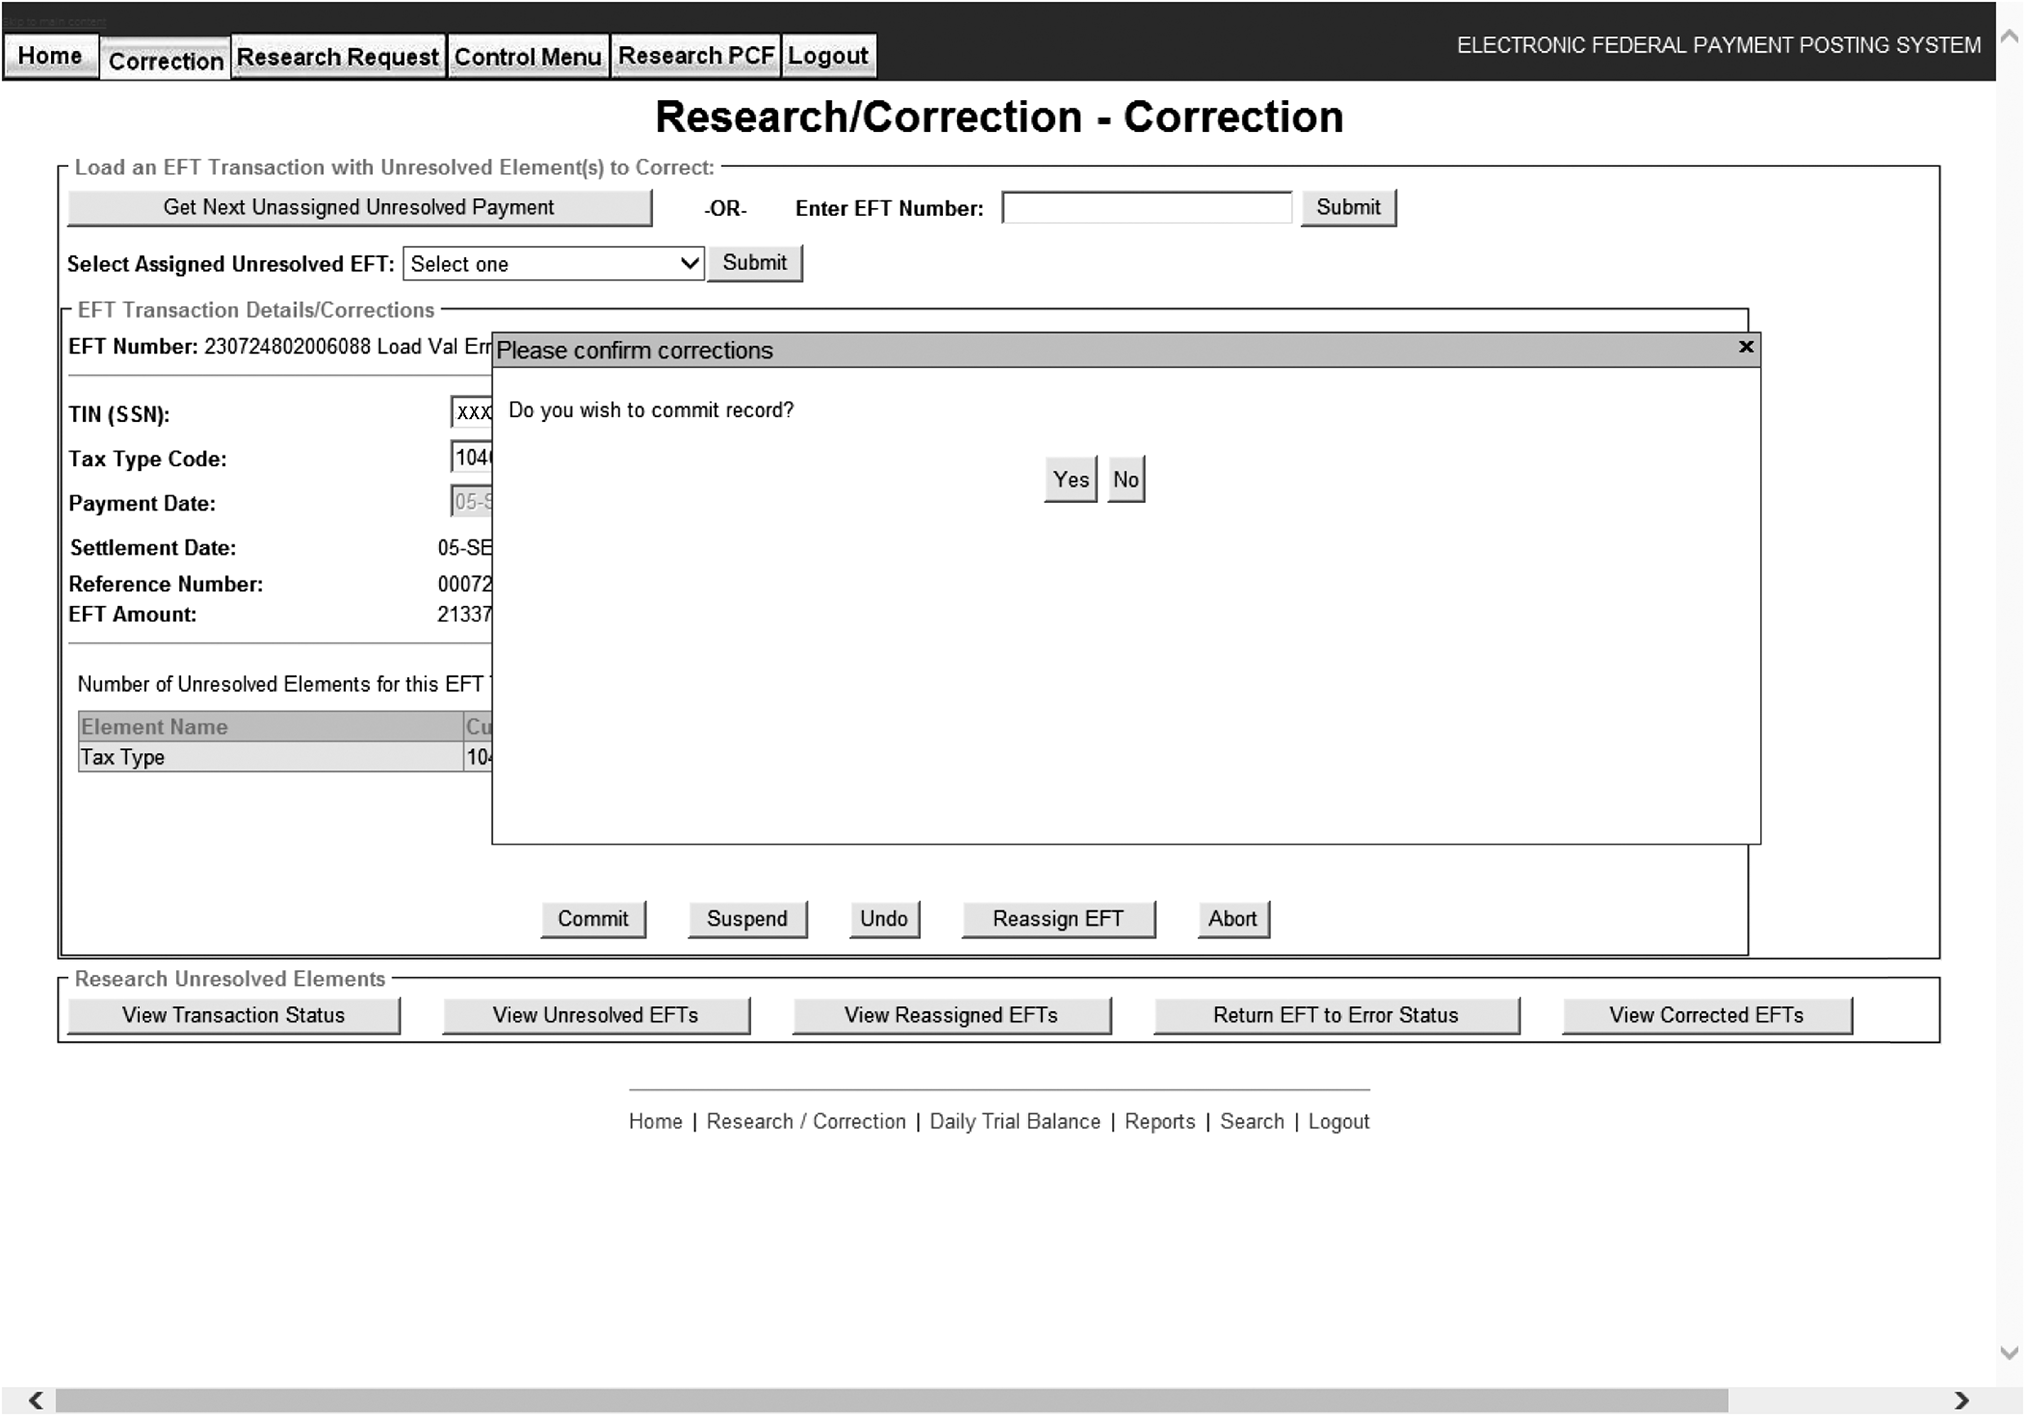Screen dimensions: 2025x1416
Task: Open the Control Menu tab
Action: 527,57
